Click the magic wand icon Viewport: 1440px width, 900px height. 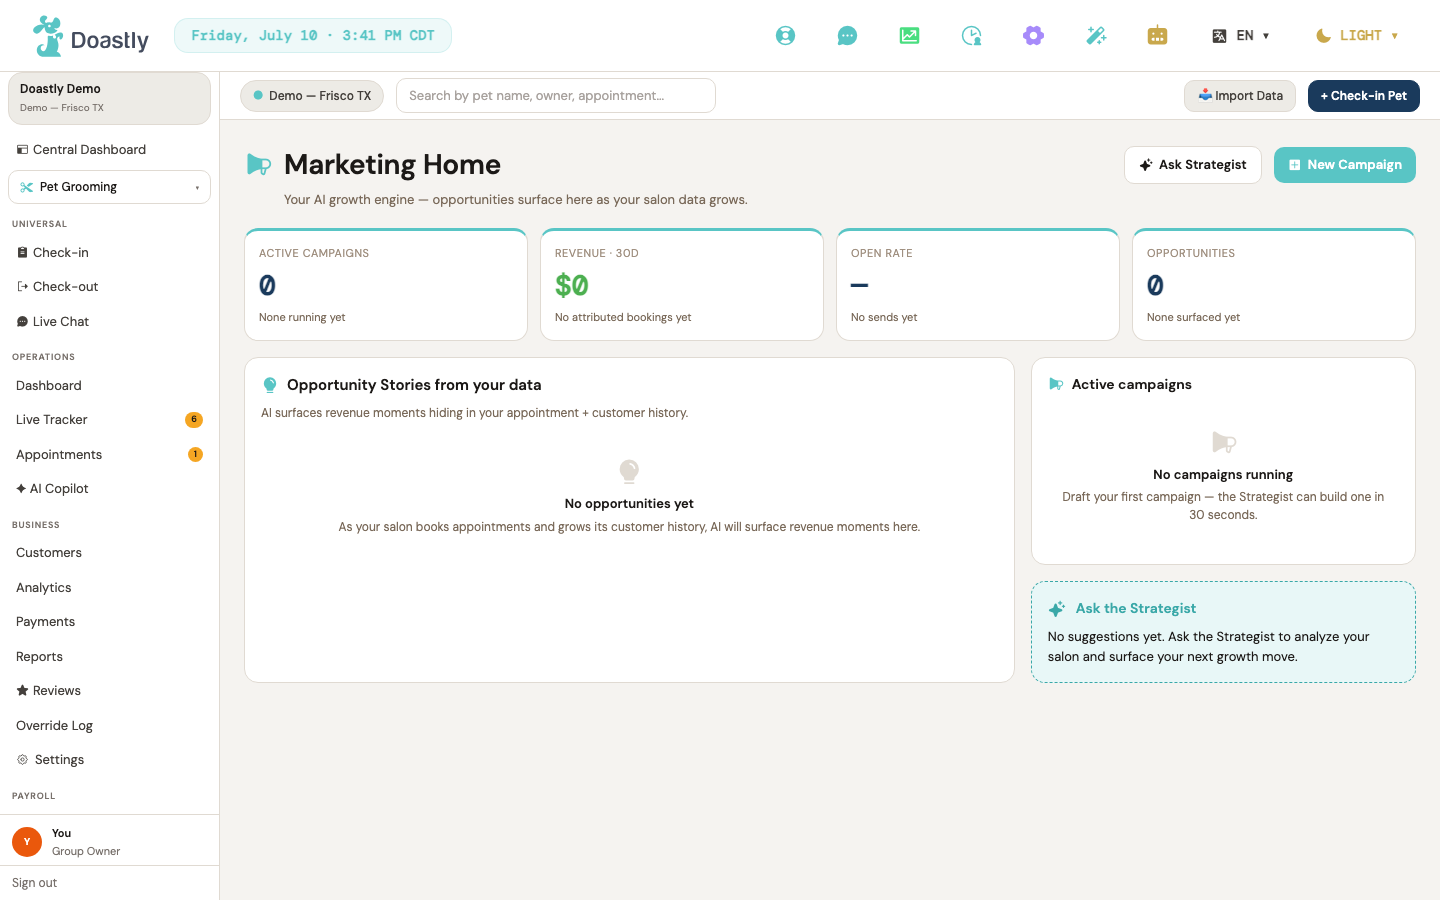[1096, 36]
